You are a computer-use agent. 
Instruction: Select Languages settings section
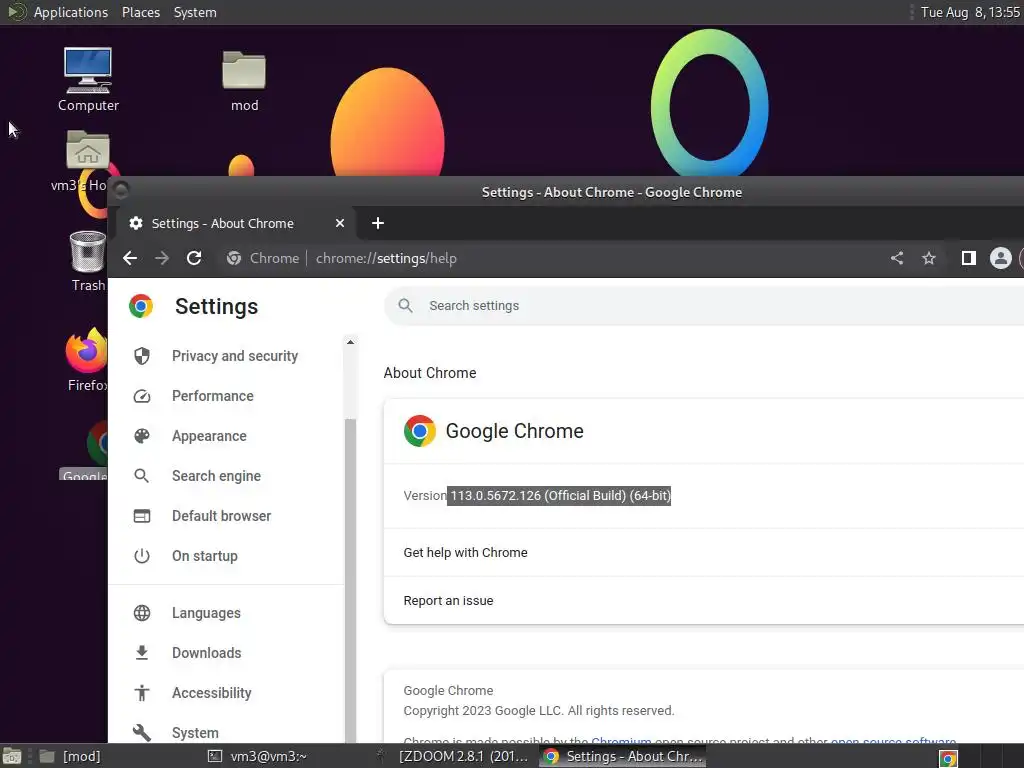(x=226, y=613)
